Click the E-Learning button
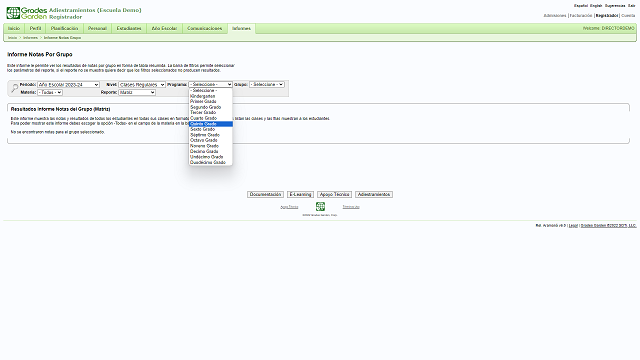 click(x=300, y=195)
